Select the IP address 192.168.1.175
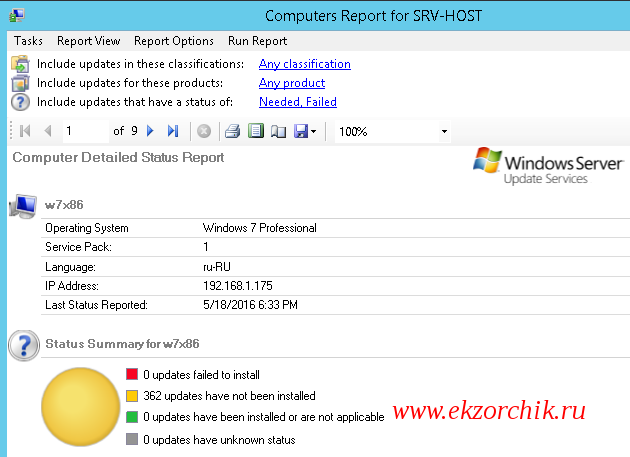The width and height of the screenshot is (630, 457). click(x=238, y=286)
